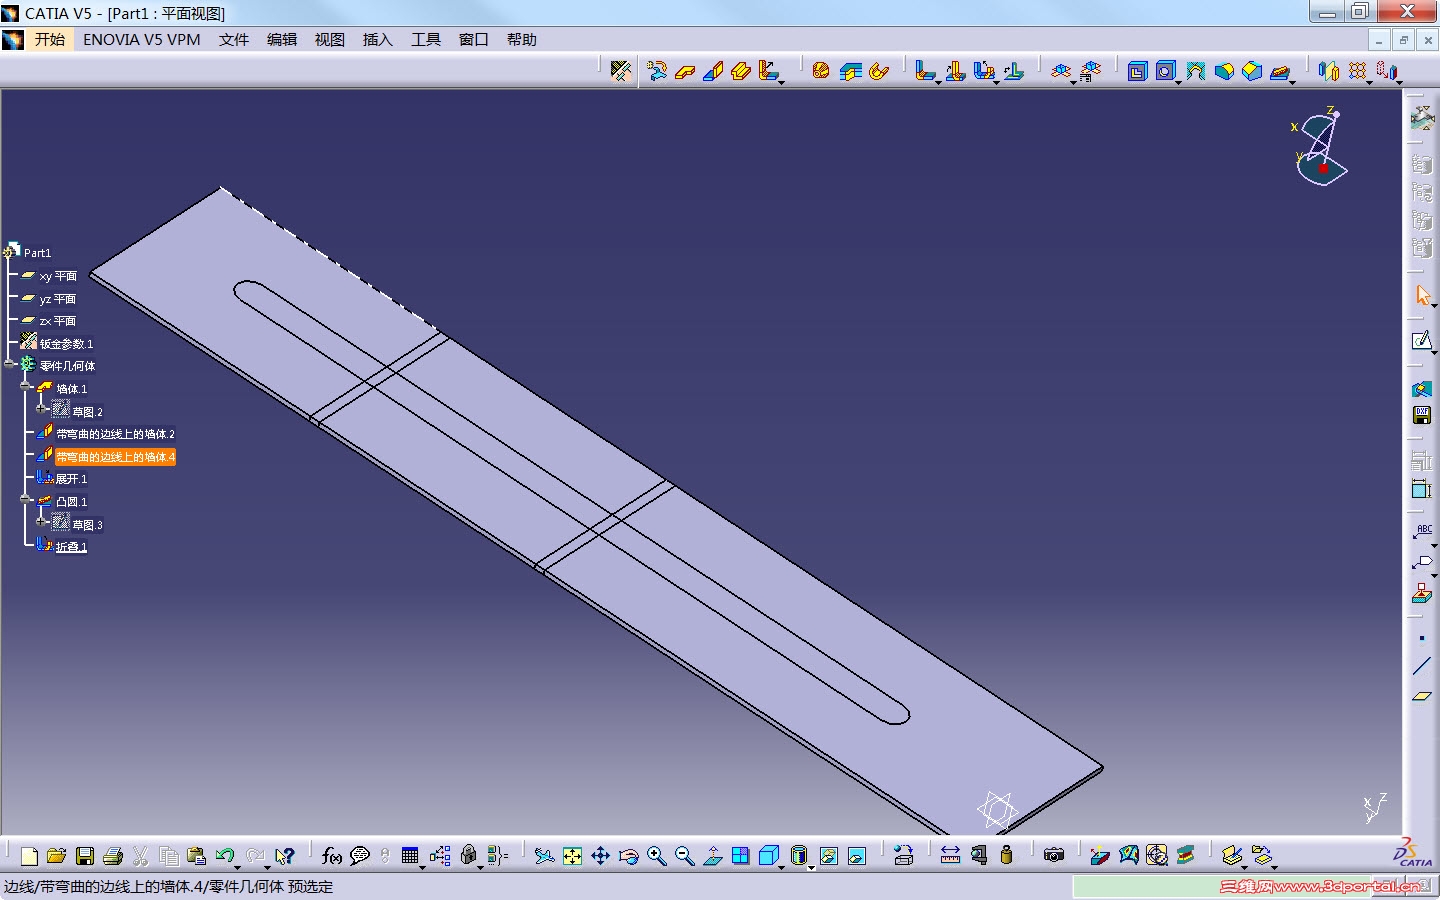Screen dimensions: 1440x900
Task: Expand the 凸圆.1 tree node
Action: [26, 499]
